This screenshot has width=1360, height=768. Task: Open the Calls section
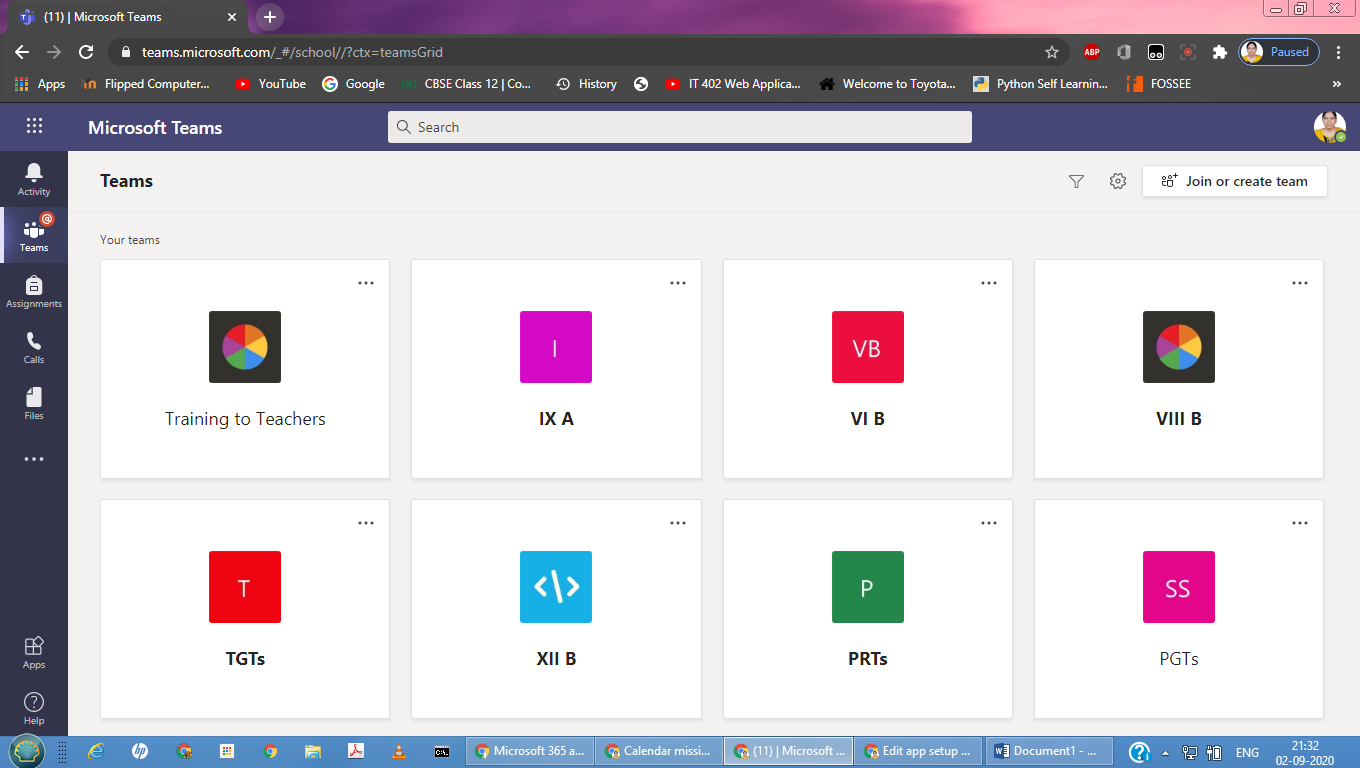coord(34,347)
